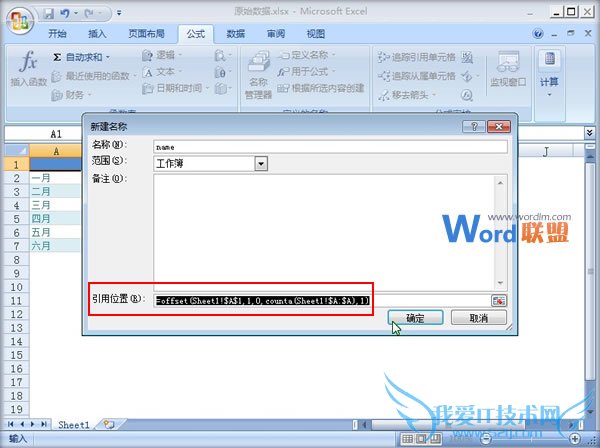Expand the 用于公式 menu
Viewport: 600px width, 448px height.
click(306, 72)
